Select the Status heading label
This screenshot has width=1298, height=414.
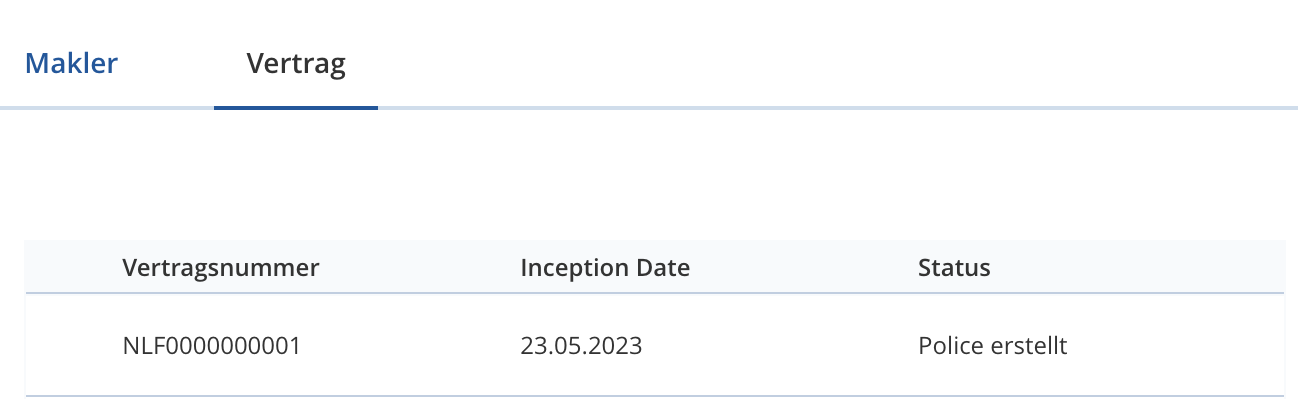[x=954, y=267]
